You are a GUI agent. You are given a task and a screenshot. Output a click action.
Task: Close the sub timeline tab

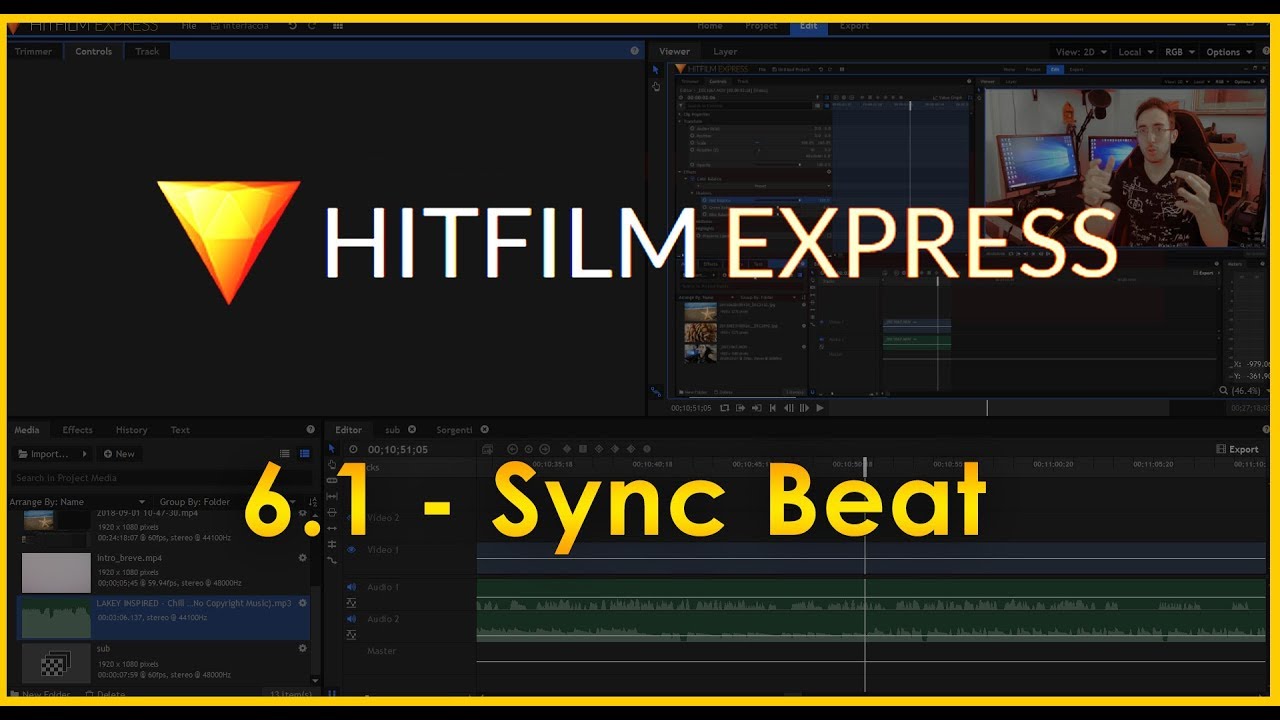[411, 430]
